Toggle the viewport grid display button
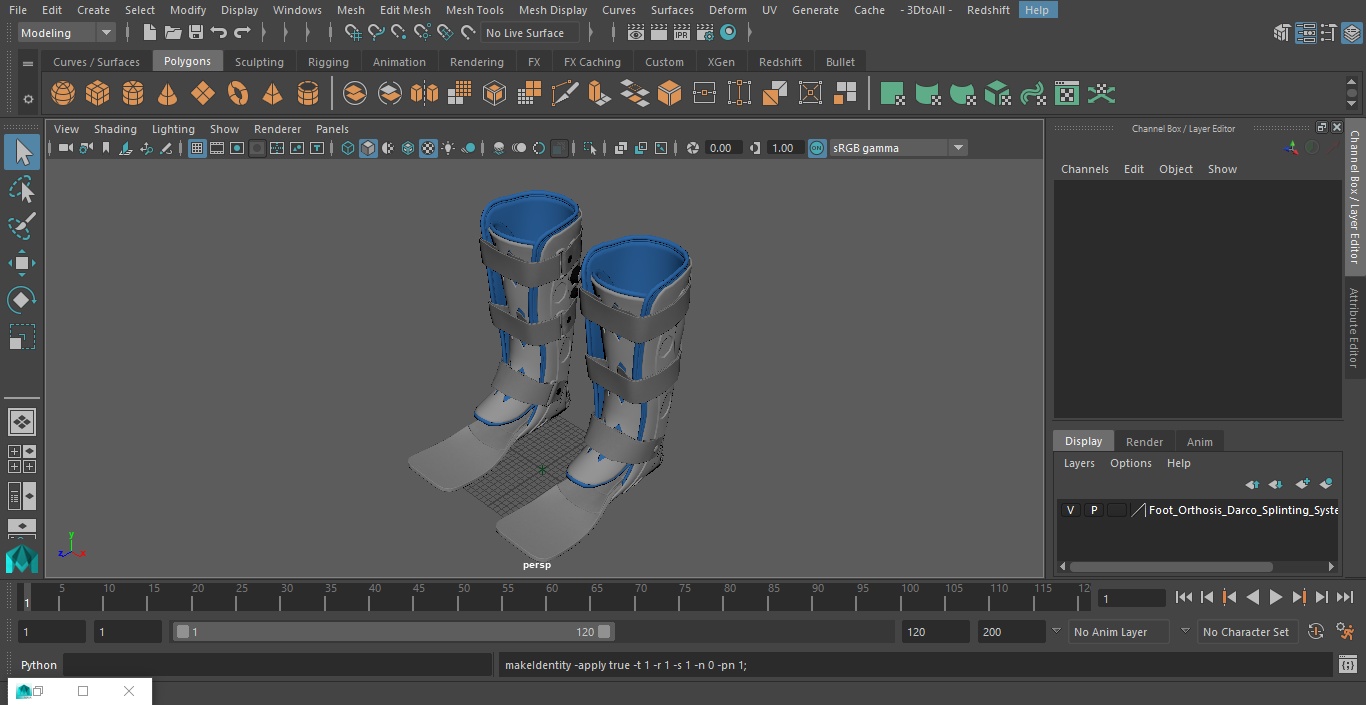The height and width of the screenshot is (705, 1366). point(197,148)
